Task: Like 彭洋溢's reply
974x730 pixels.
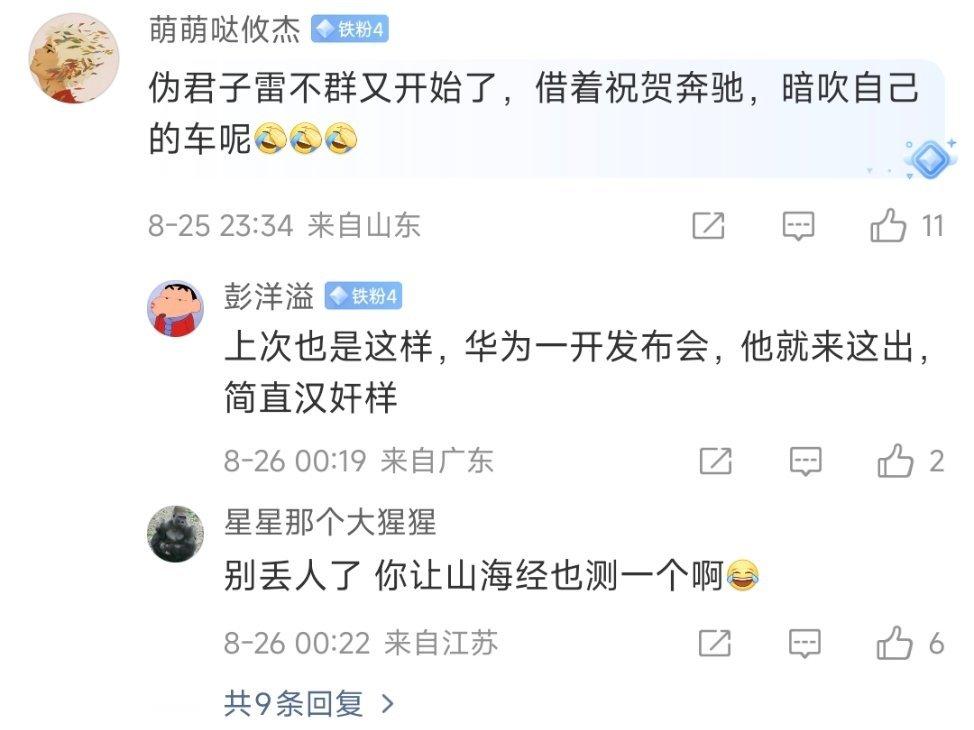Action: [x=895, y=460]
